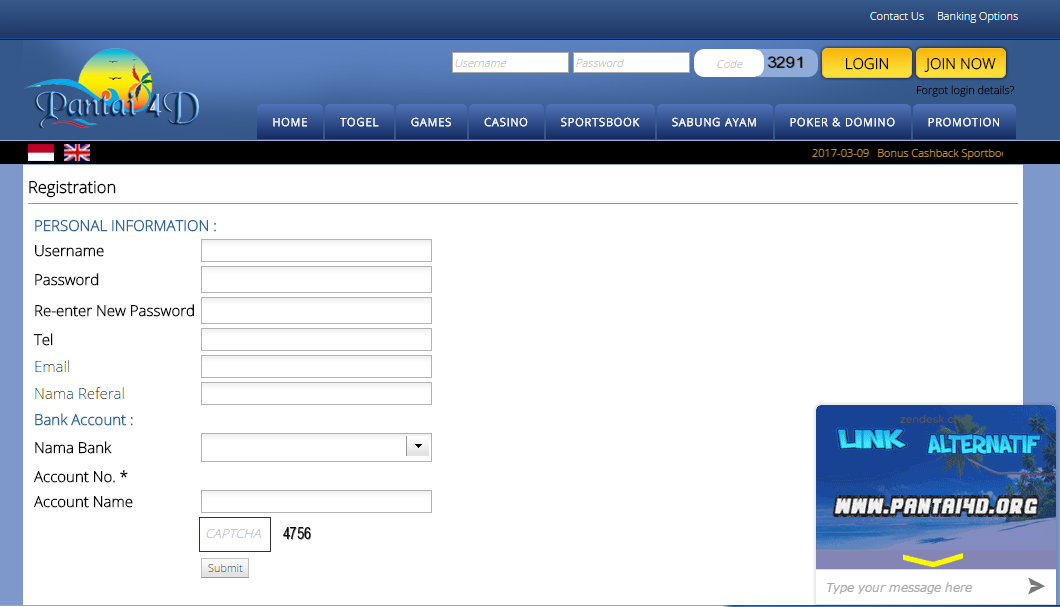The height and width of the screenshot is (607, 1060).
Task: Click Re-enter New Password field
Action: tap(316, 311)
